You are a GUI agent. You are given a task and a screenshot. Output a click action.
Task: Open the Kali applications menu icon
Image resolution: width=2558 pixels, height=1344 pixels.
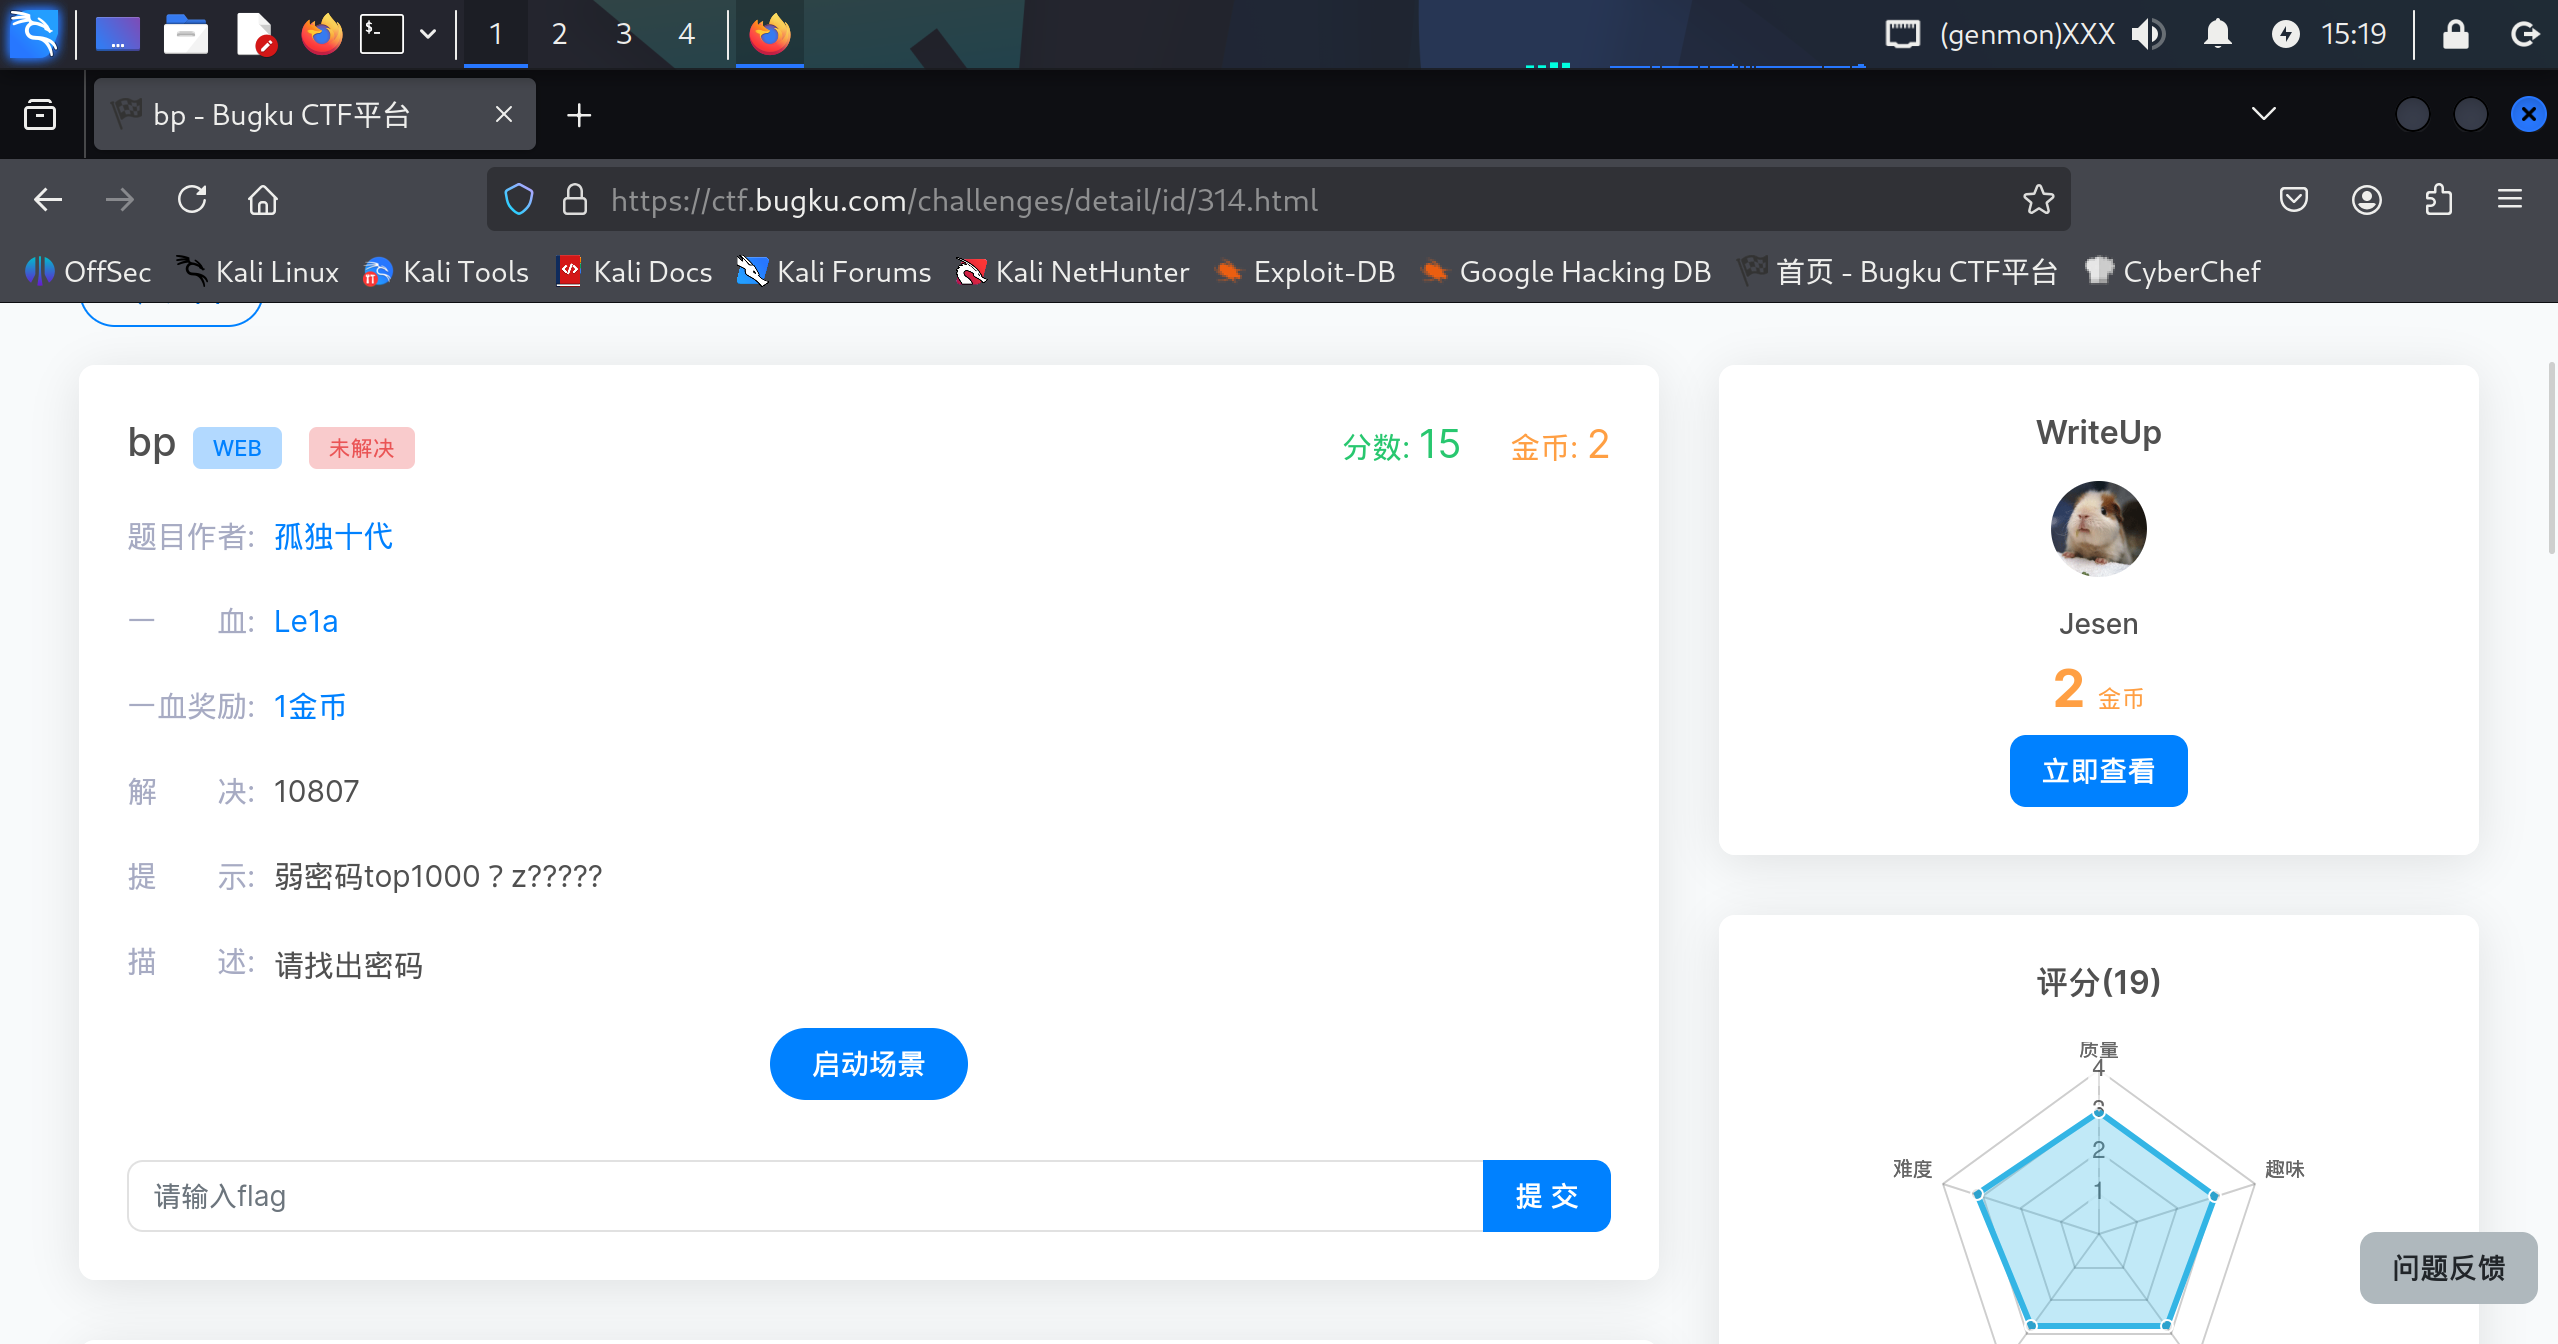pyautogui.click(x=34, y=34)
